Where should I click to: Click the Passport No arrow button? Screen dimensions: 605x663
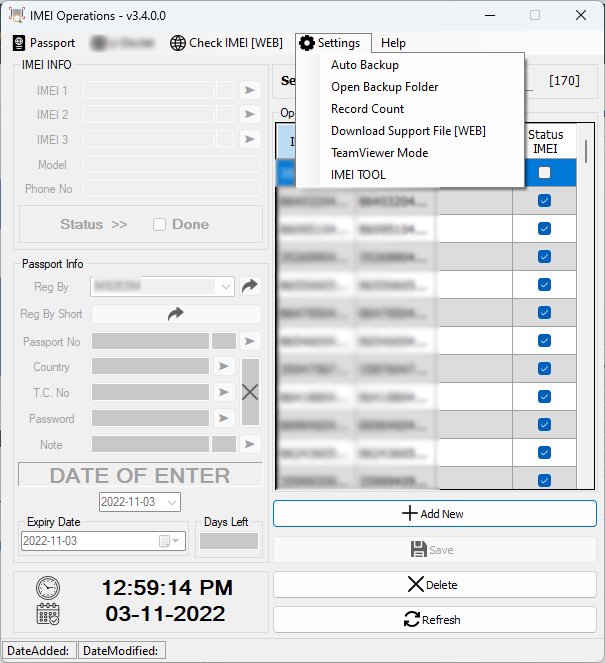[x=250, y=341]
